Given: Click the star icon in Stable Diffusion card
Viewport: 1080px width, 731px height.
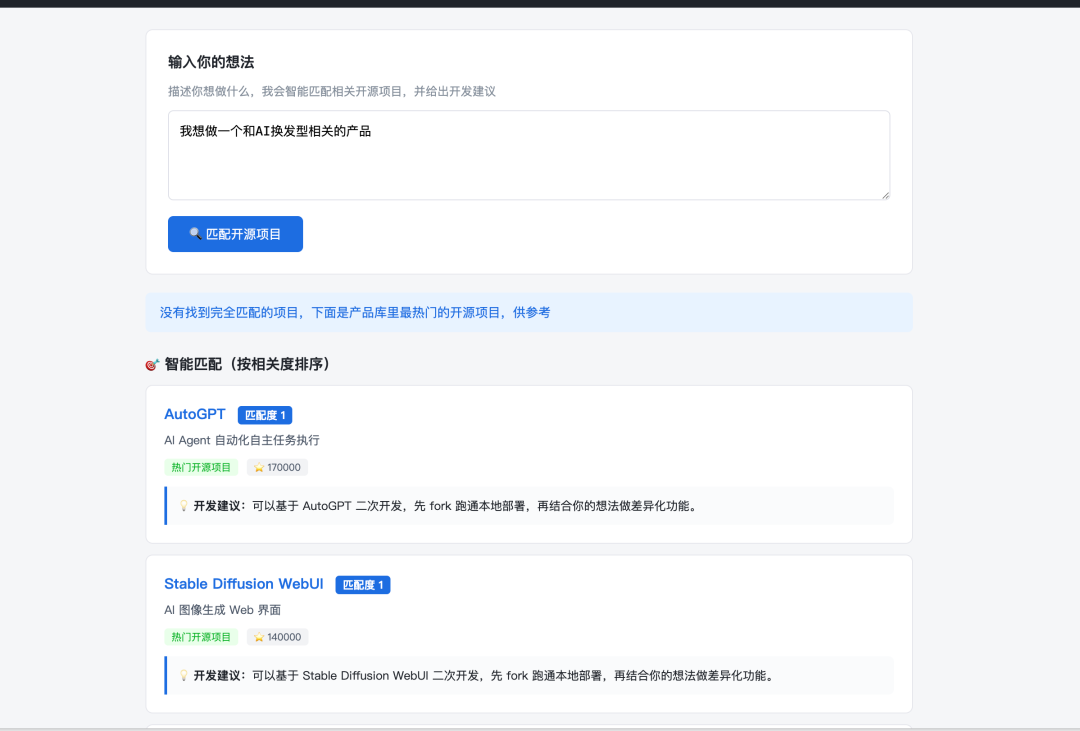Looking at the screenshot, I should 259,637.
